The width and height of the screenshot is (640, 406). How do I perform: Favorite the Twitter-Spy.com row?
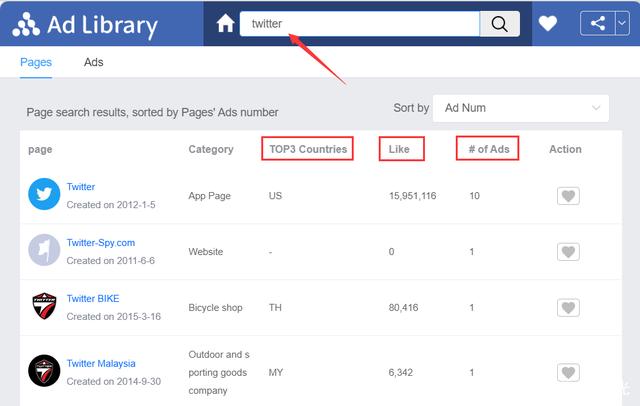click(x=568, y=252)
